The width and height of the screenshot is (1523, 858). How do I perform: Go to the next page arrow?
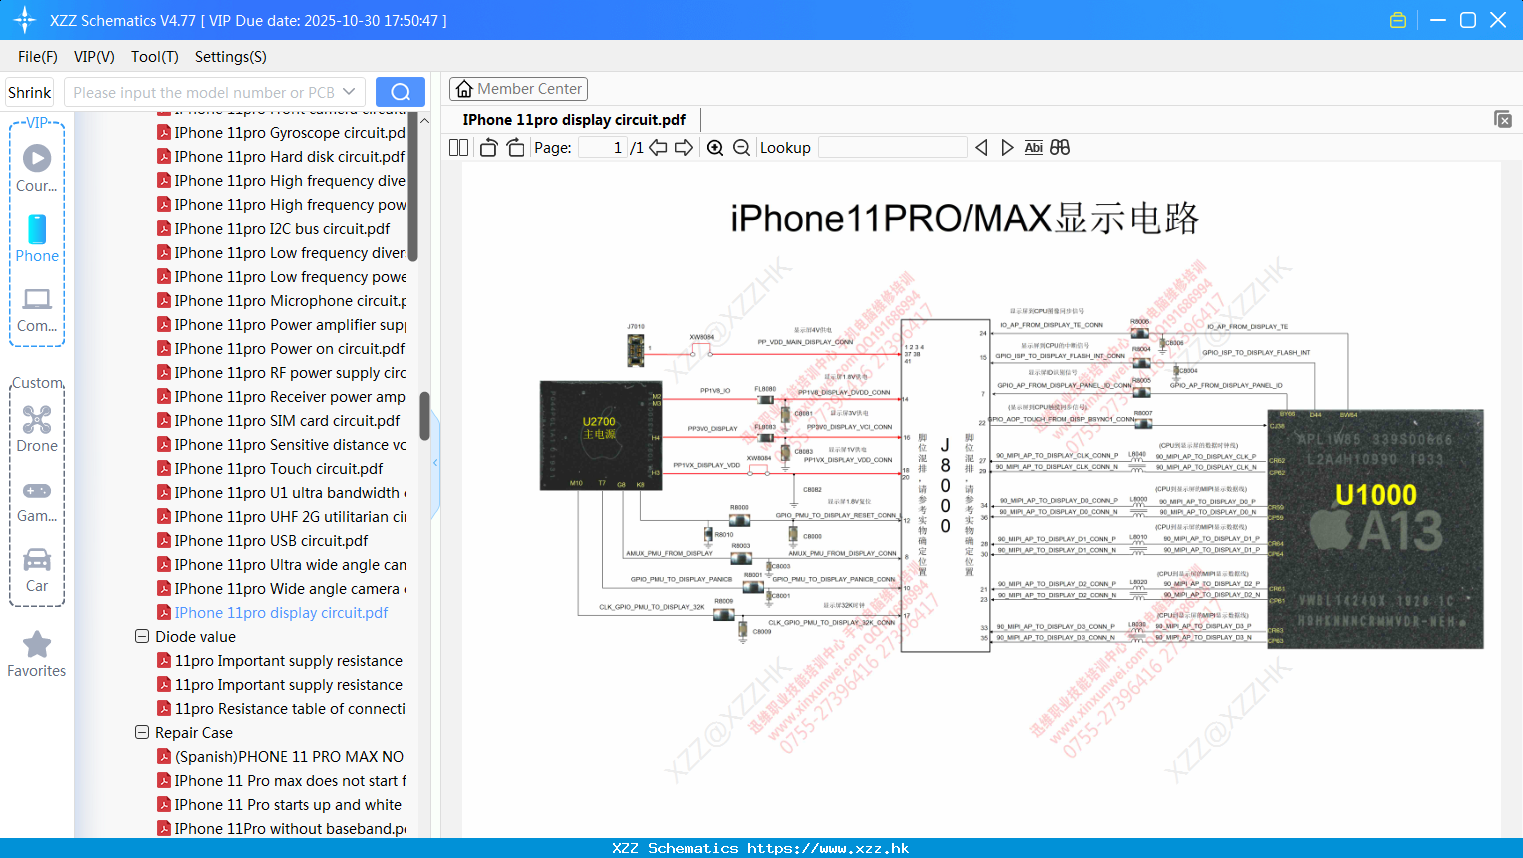coord(684,148)
